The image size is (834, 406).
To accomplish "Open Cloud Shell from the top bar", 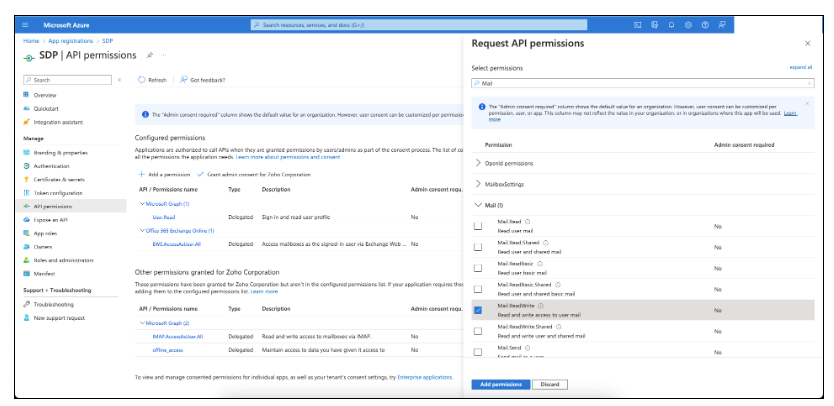I will [x=639, y=24].
